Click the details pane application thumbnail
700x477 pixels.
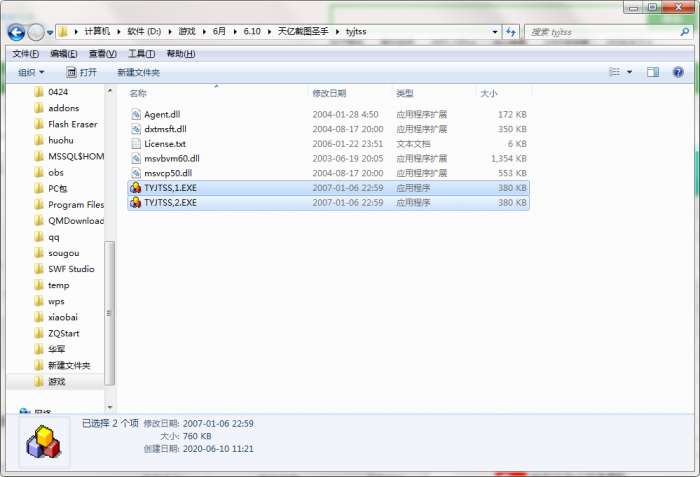point(43,442)
